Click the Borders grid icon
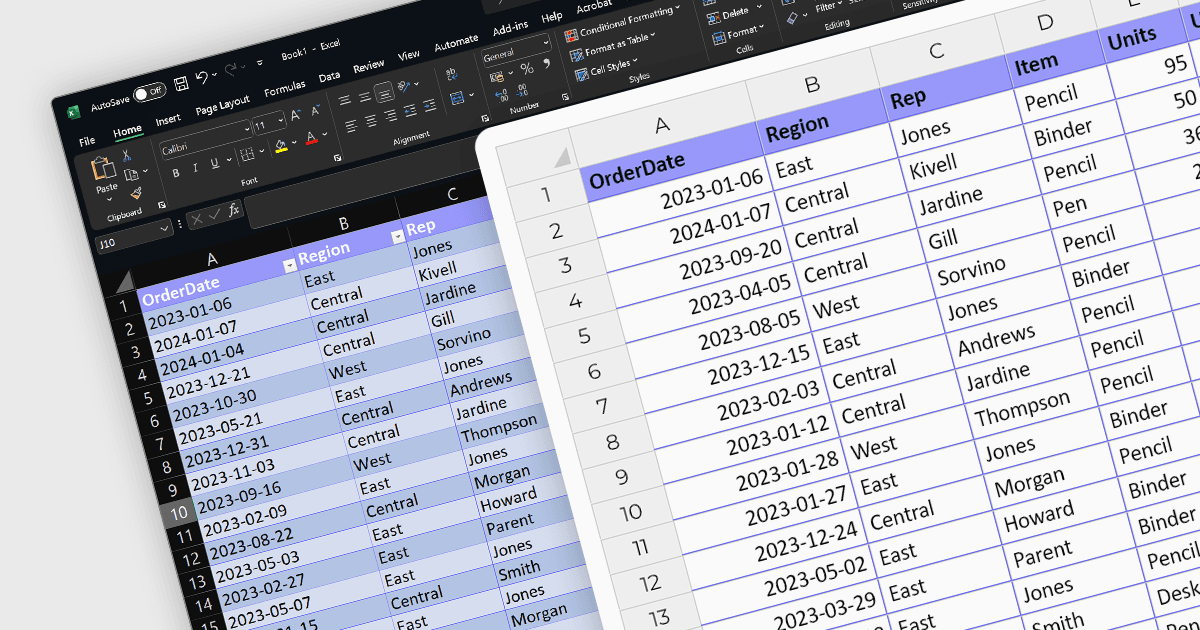 coord(248,154)
